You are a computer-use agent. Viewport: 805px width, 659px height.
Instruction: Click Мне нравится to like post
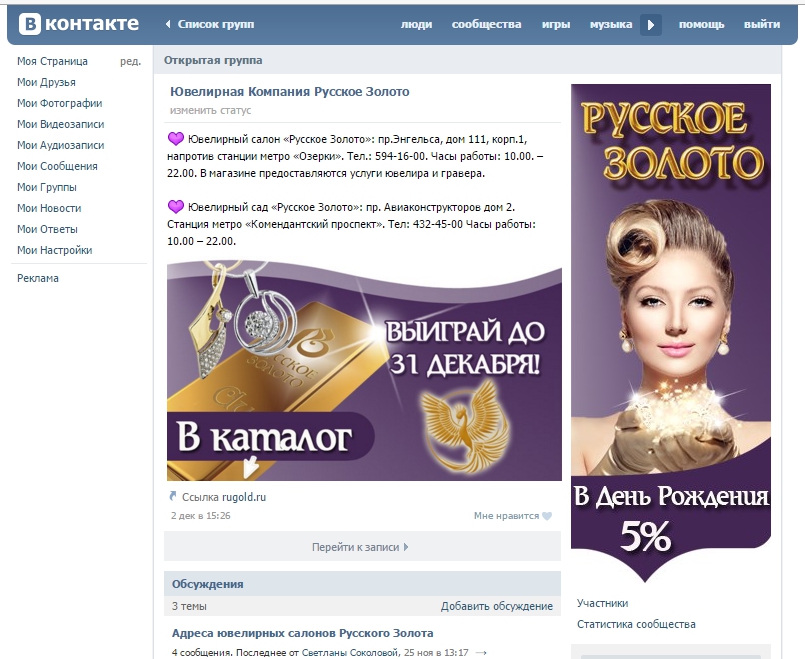point(506,516)
